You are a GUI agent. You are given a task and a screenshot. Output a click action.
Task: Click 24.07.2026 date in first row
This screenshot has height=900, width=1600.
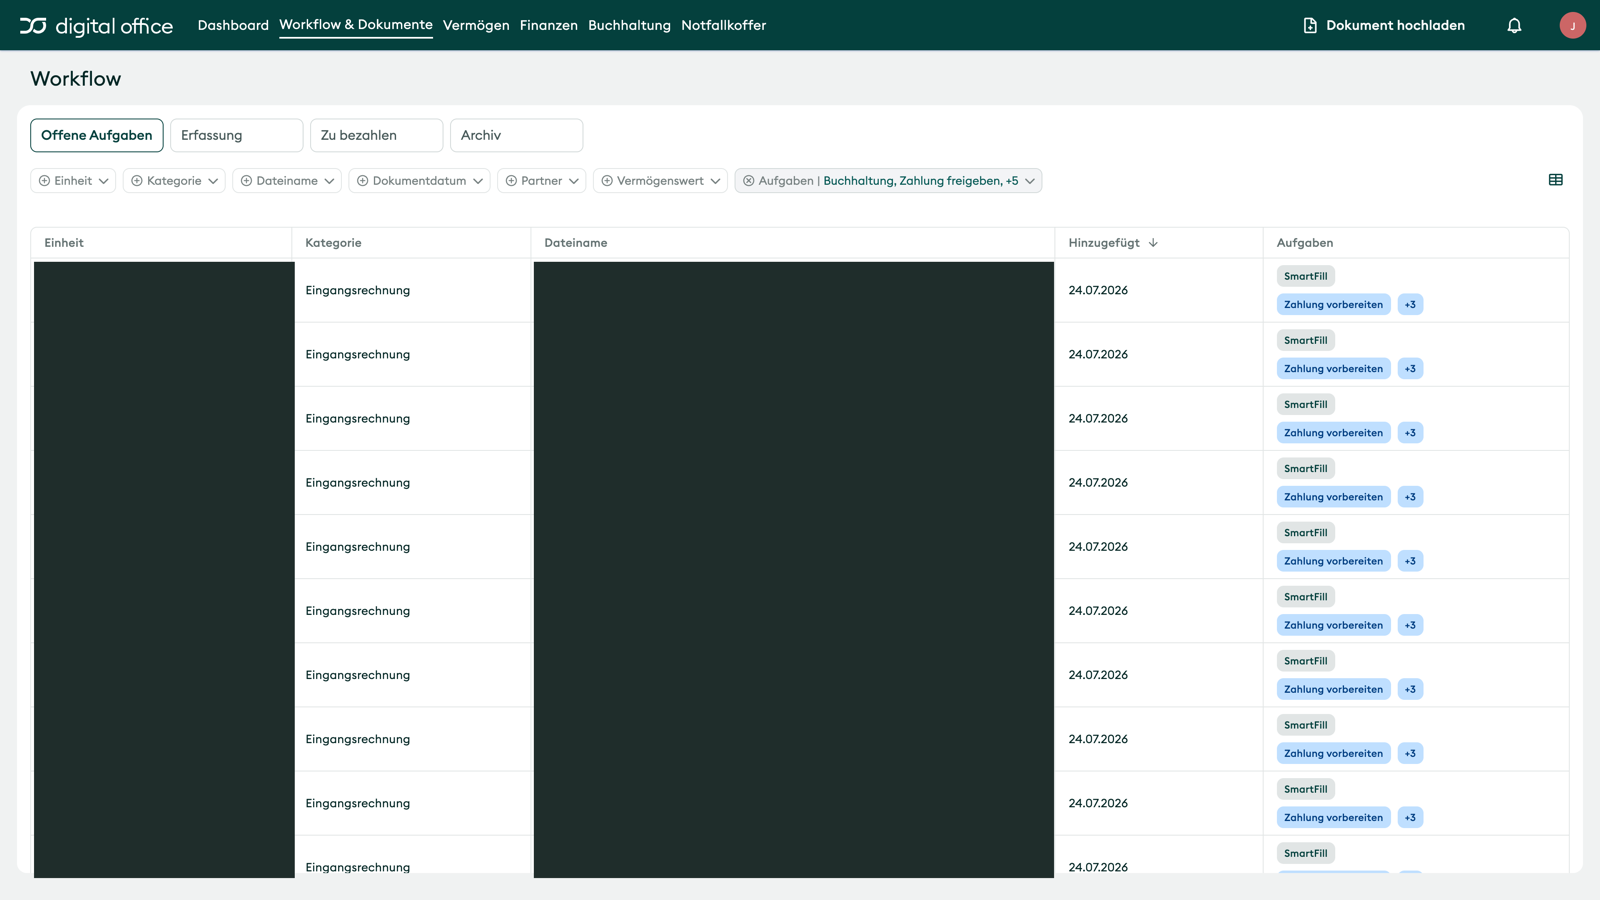[x=1098, y=290]
